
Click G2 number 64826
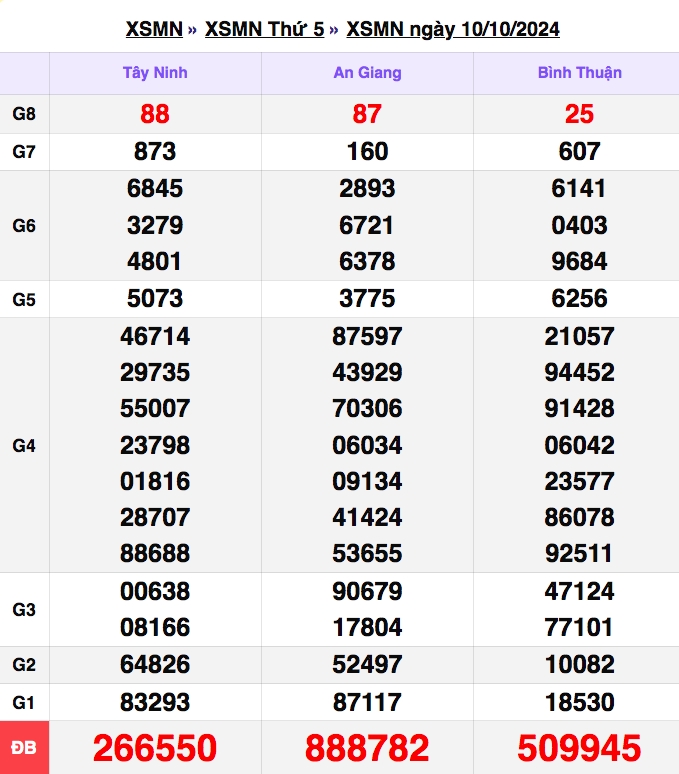(x=155, y=664)
